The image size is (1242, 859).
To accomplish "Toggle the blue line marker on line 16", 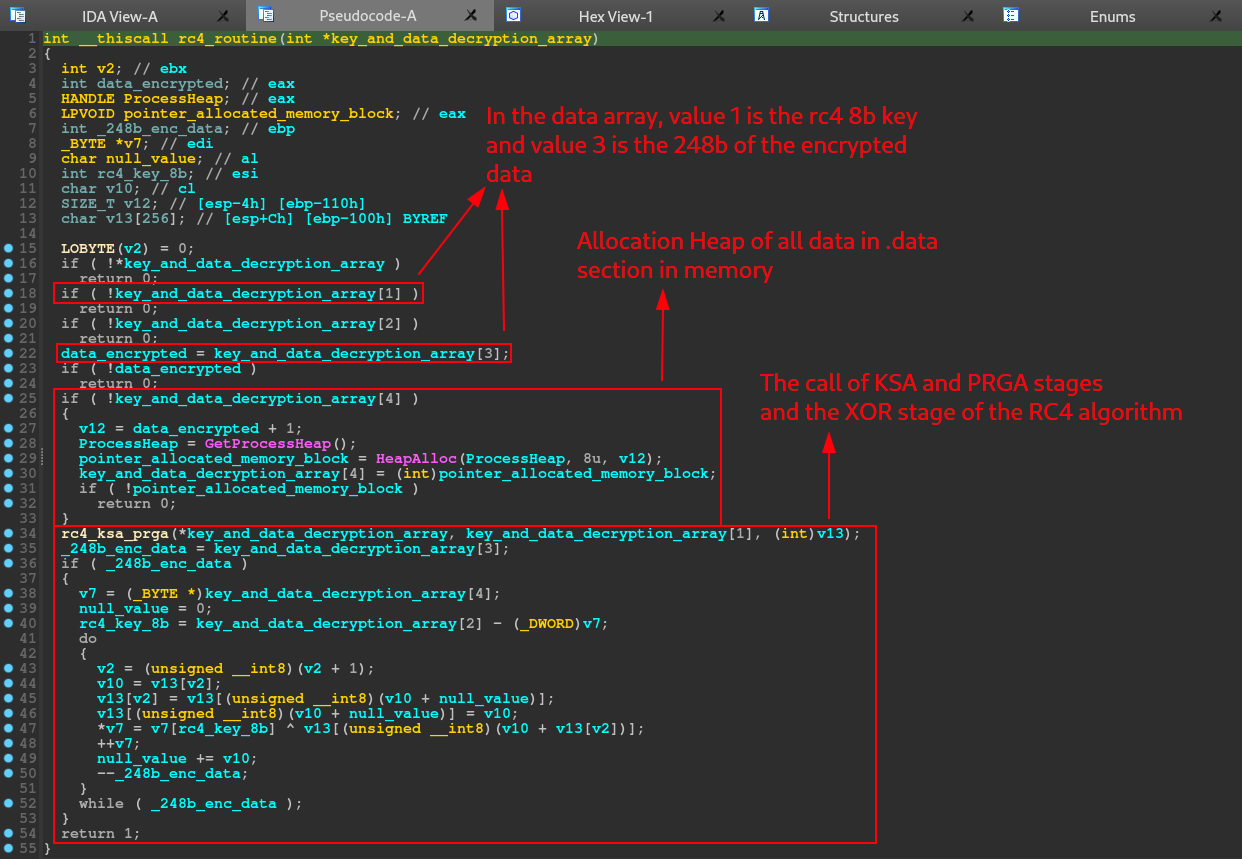I will 9,263.
